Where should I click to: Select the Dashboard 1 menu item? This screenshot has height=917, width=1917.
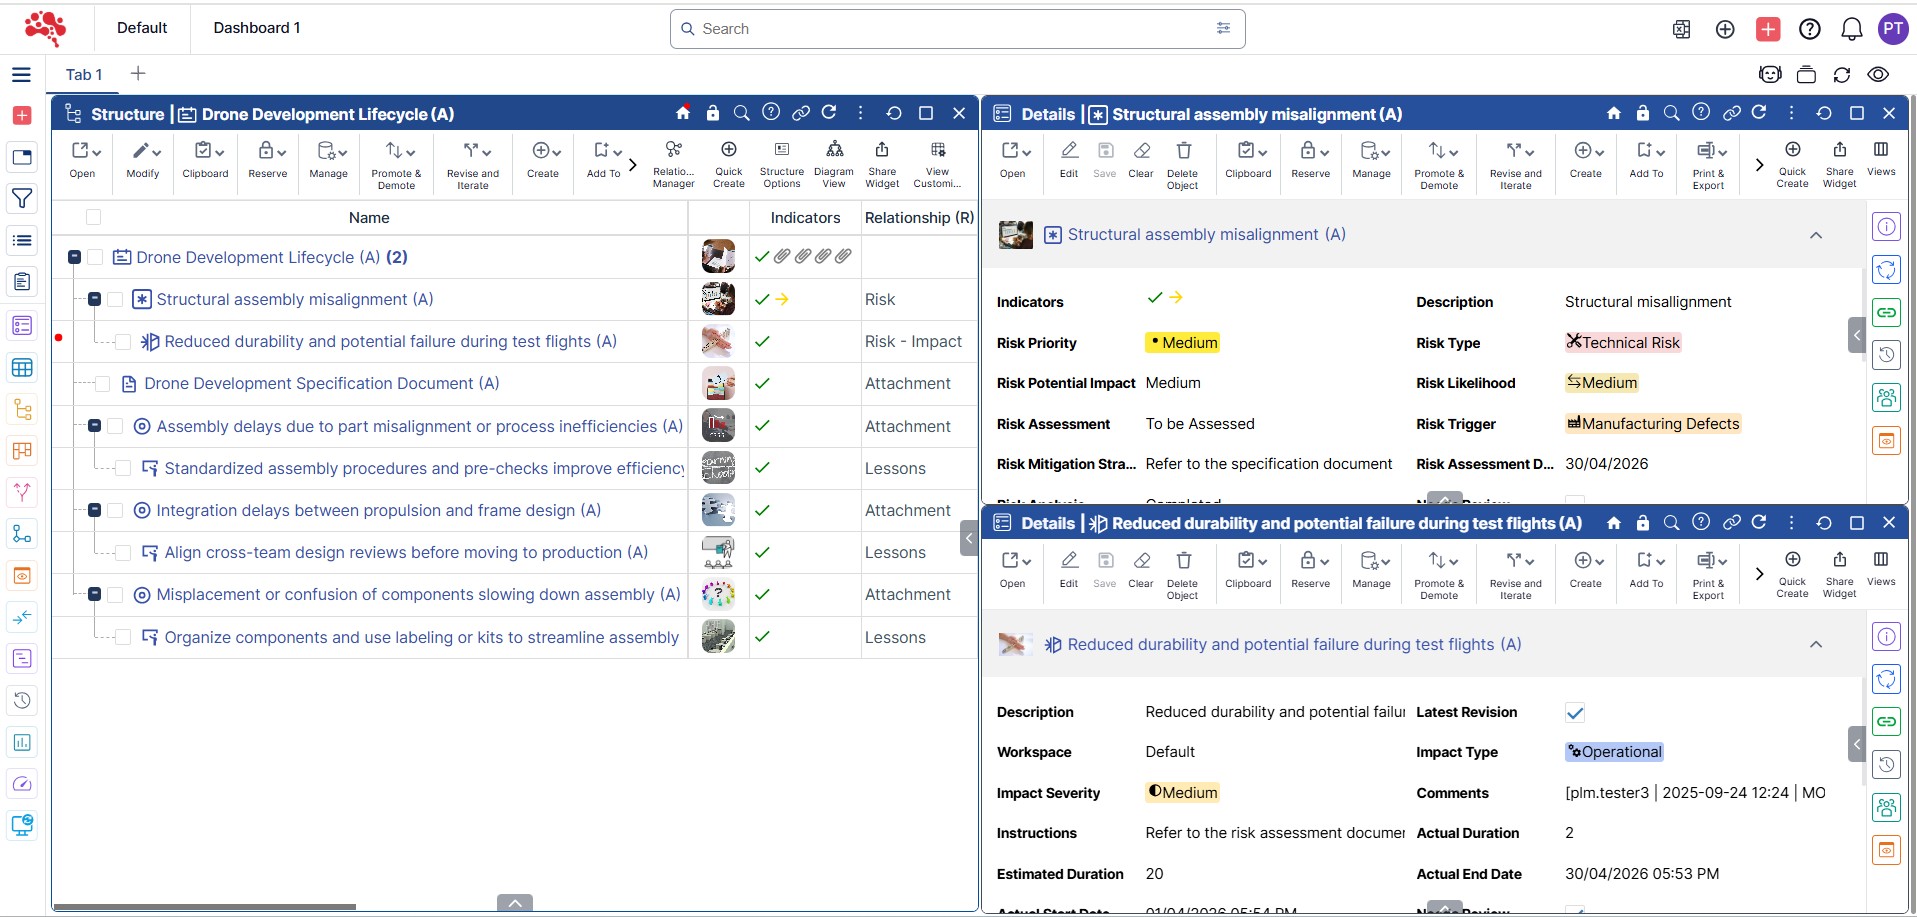point(256,28)
